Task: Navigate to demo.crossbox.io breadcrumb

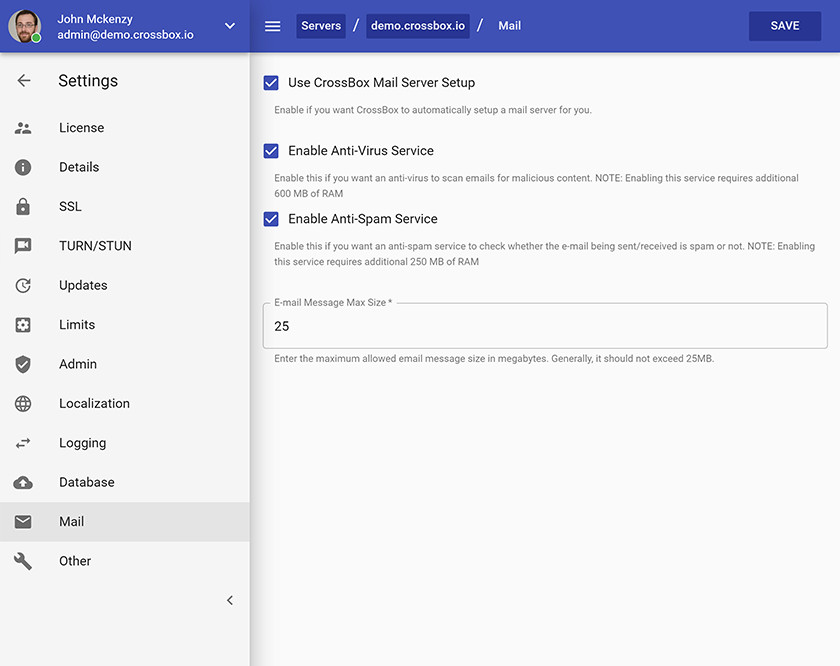Action: pos(418,26)
